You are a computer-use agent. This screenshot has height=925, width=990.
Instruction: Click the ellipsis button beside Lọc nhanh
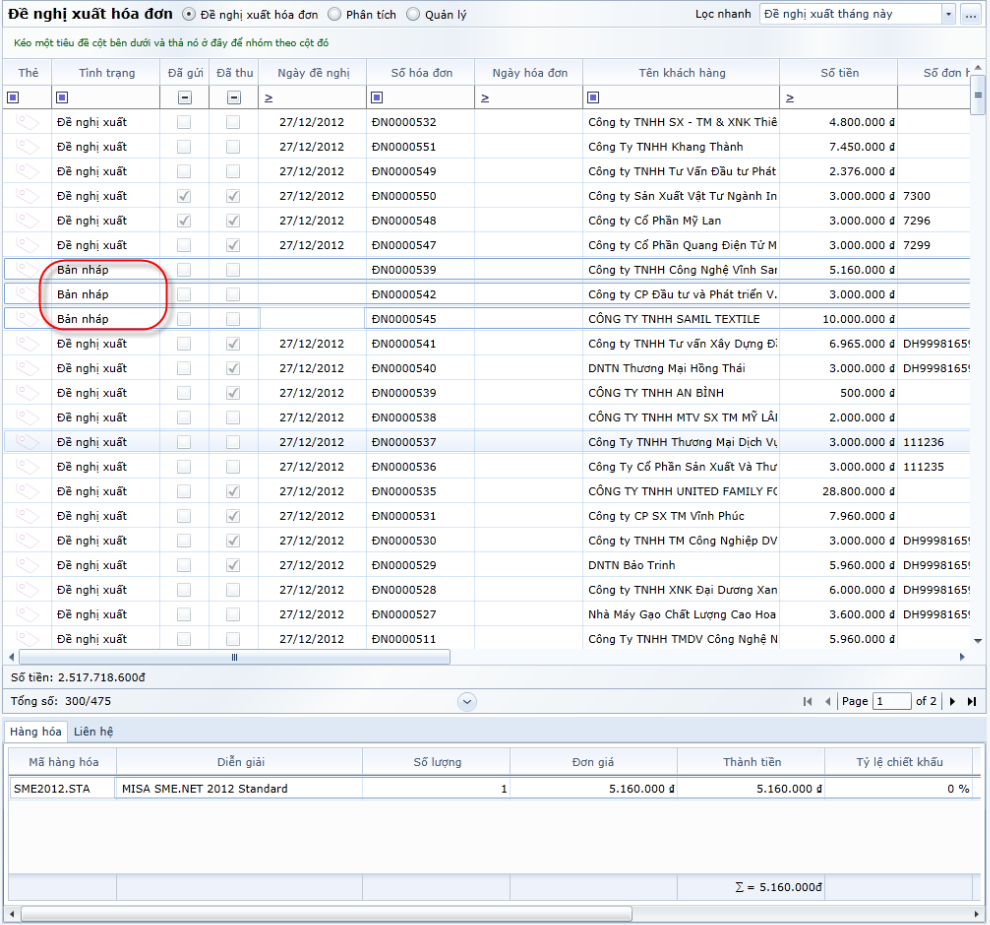click(x=971, y=15)
